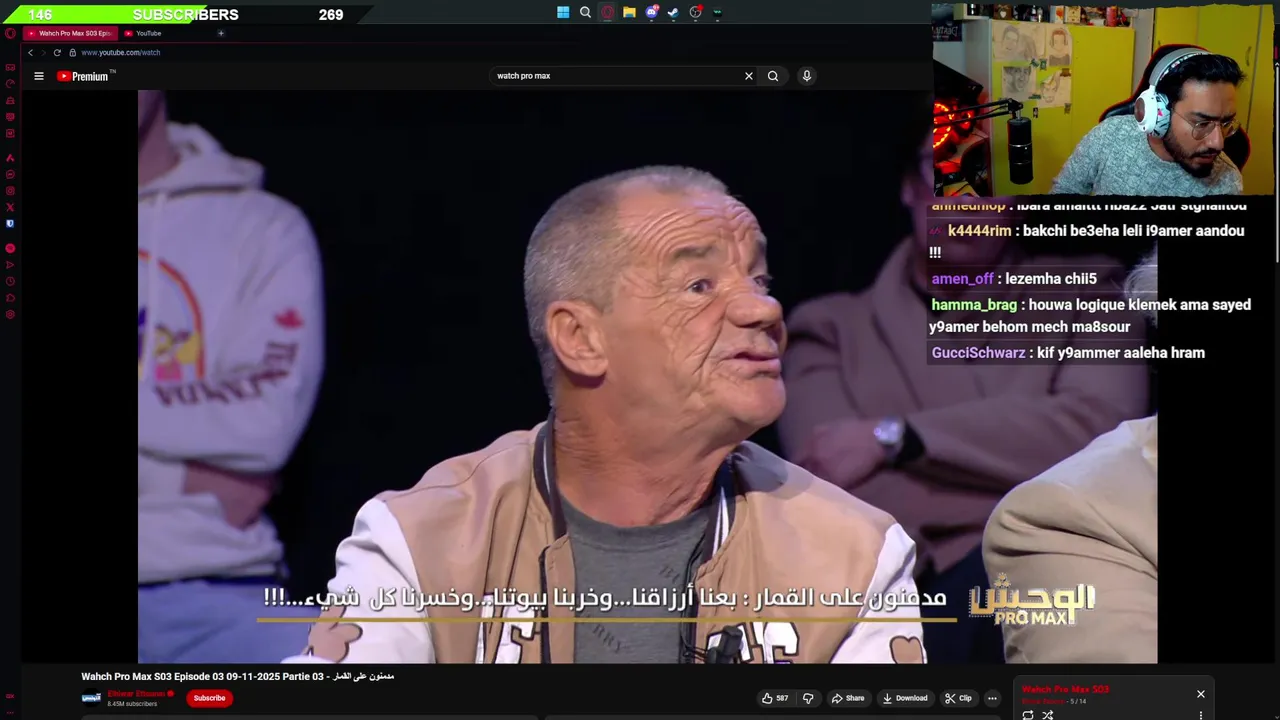Share the Wahch Pro Max video
The image size is (1280, 720).
point(848,698)
